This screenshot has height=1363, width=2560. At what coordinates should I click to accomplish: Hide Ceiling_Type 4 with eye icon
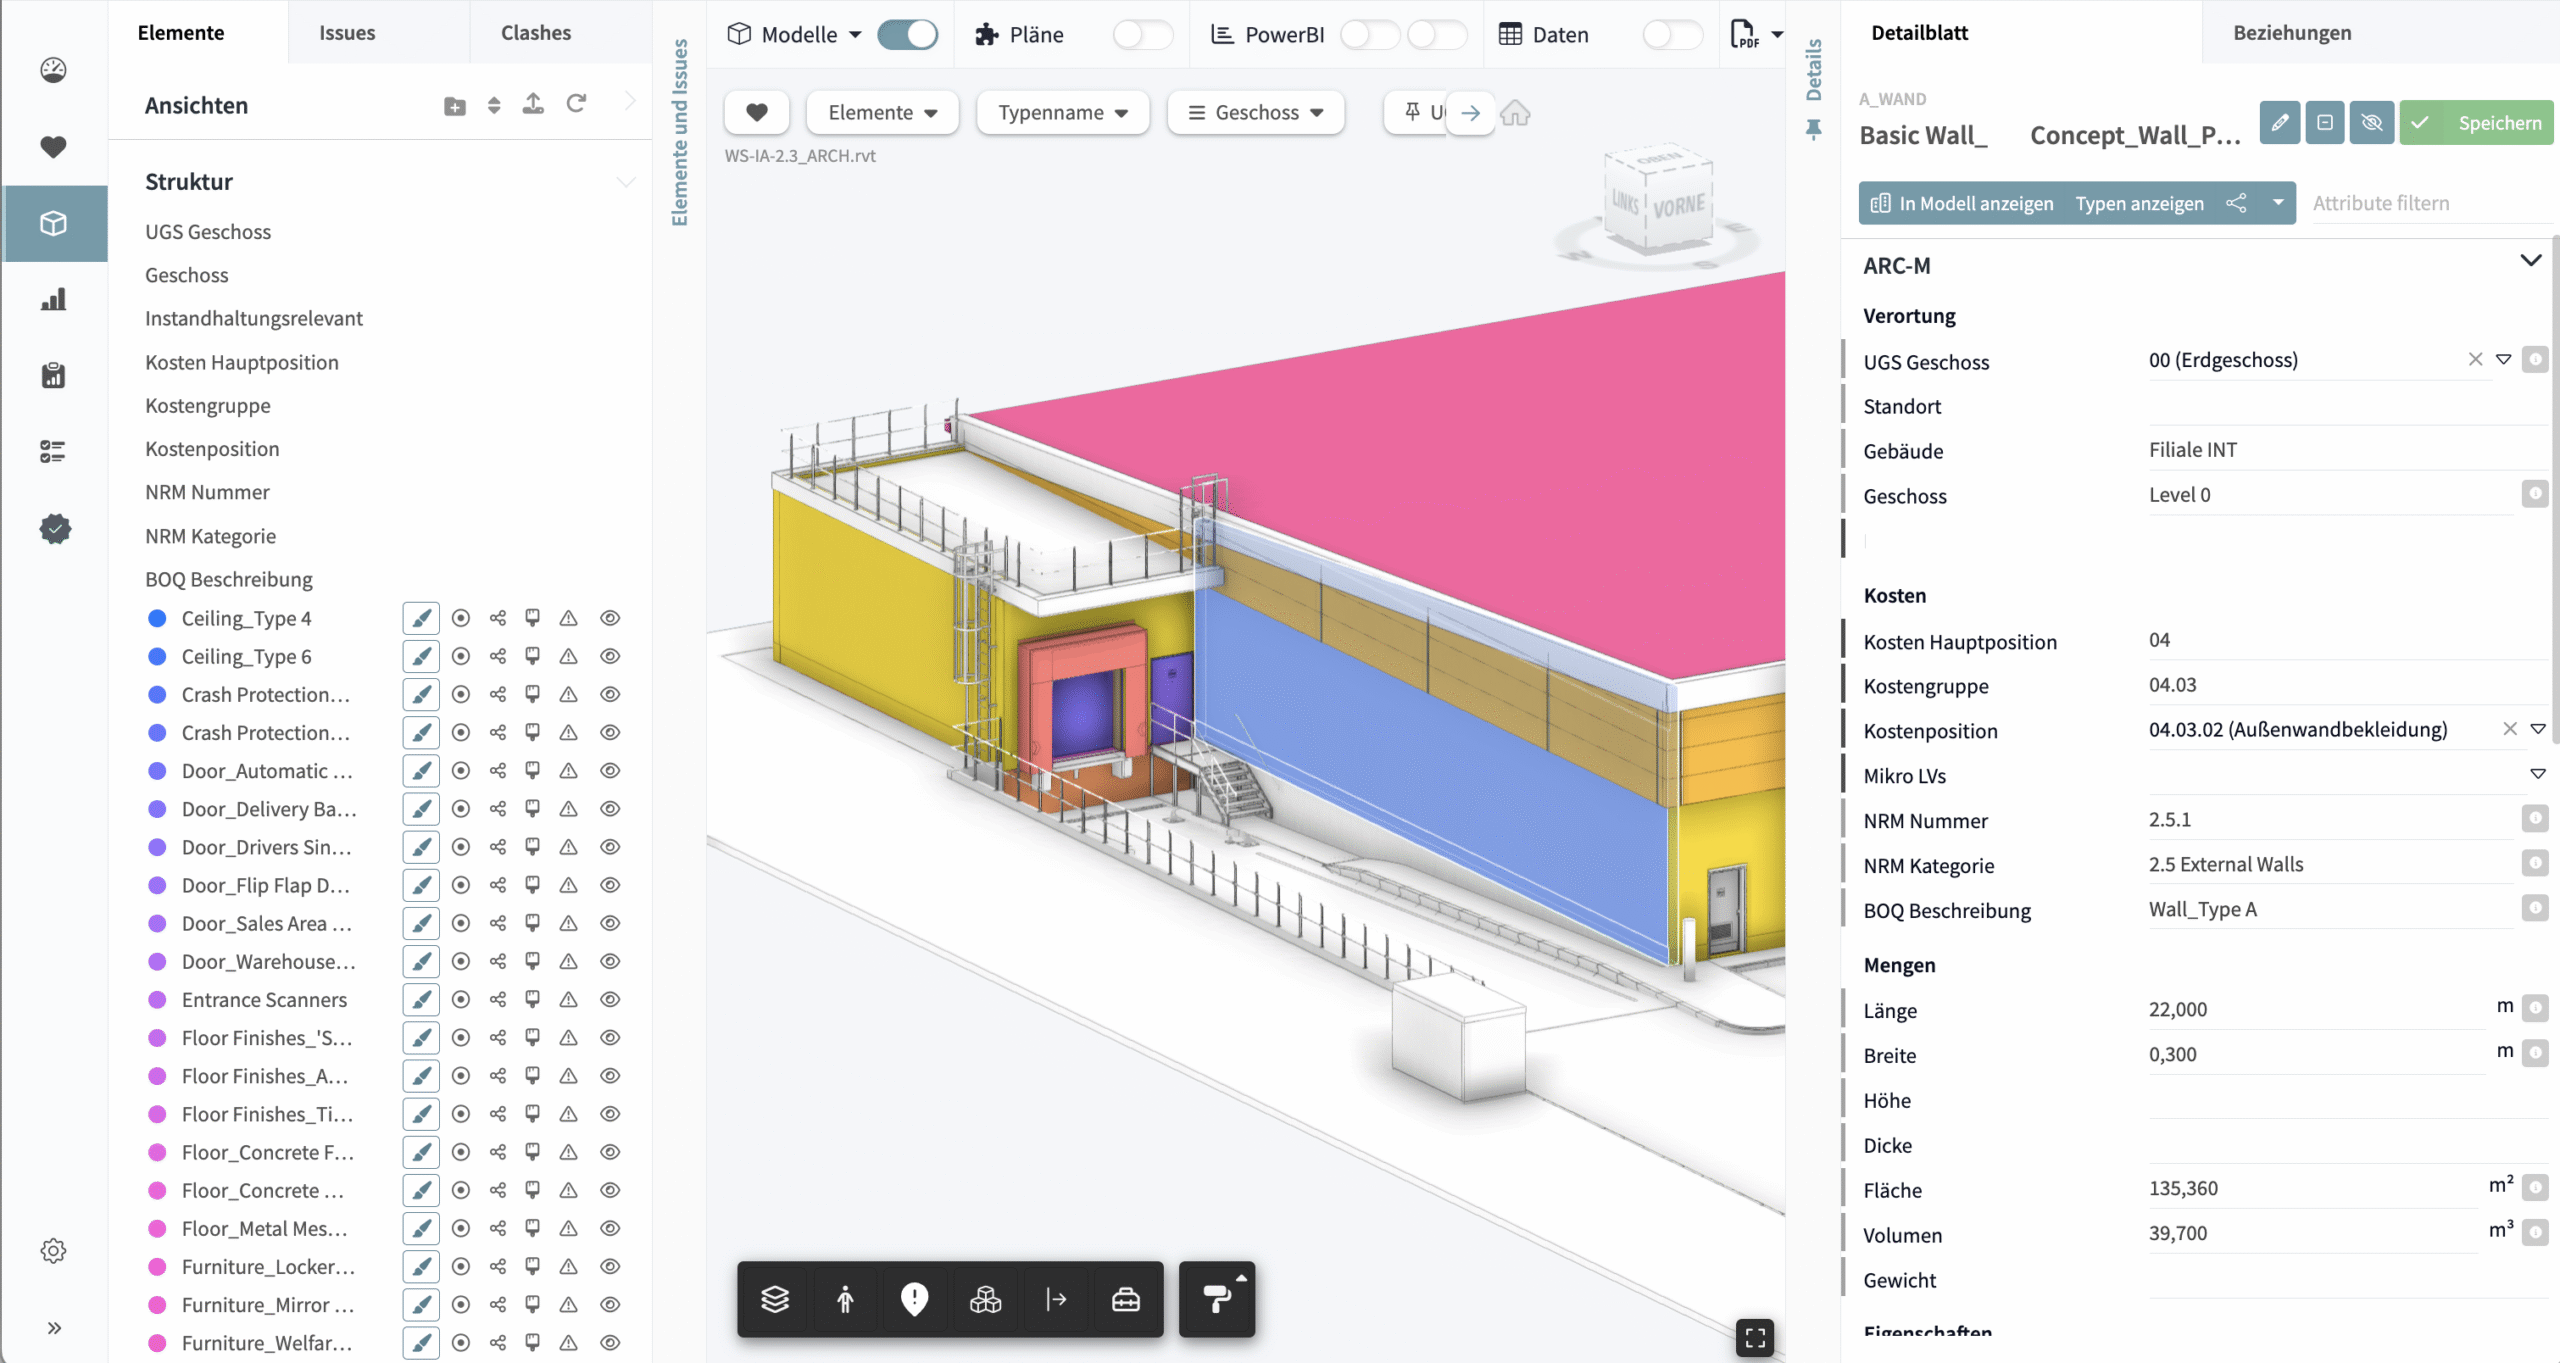click(x=610, y=618)
